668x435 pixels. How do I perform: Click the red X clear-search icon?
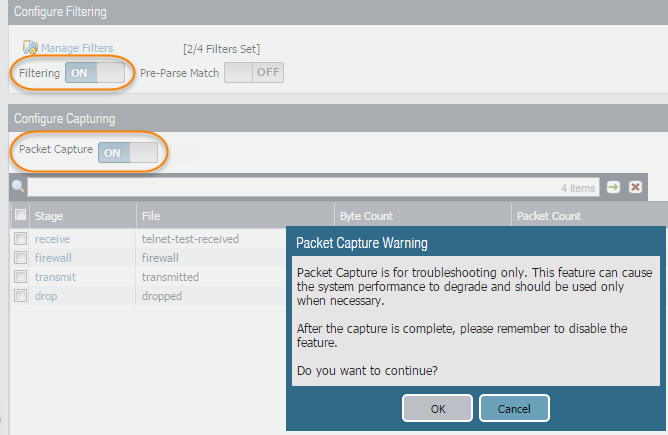tap(635, 187)
